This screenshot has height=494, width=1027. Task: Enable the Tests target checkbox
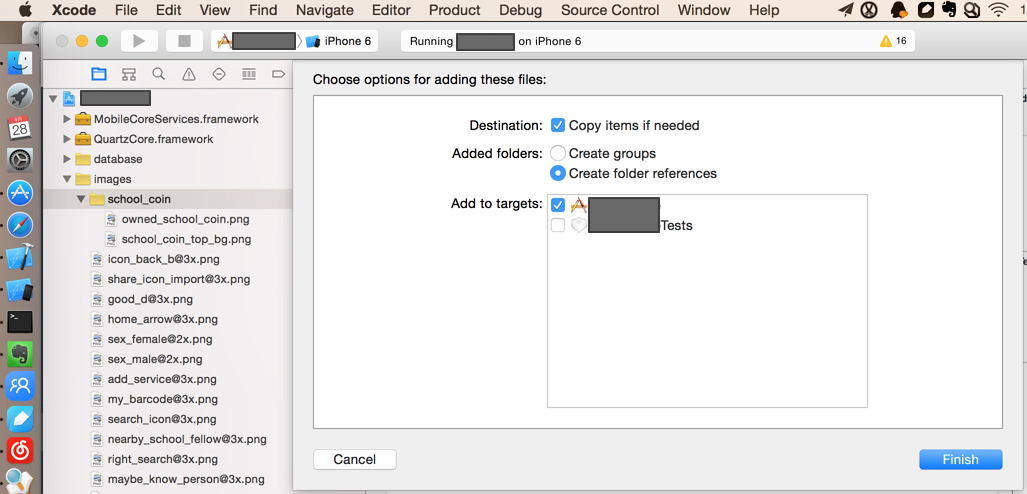558,225
